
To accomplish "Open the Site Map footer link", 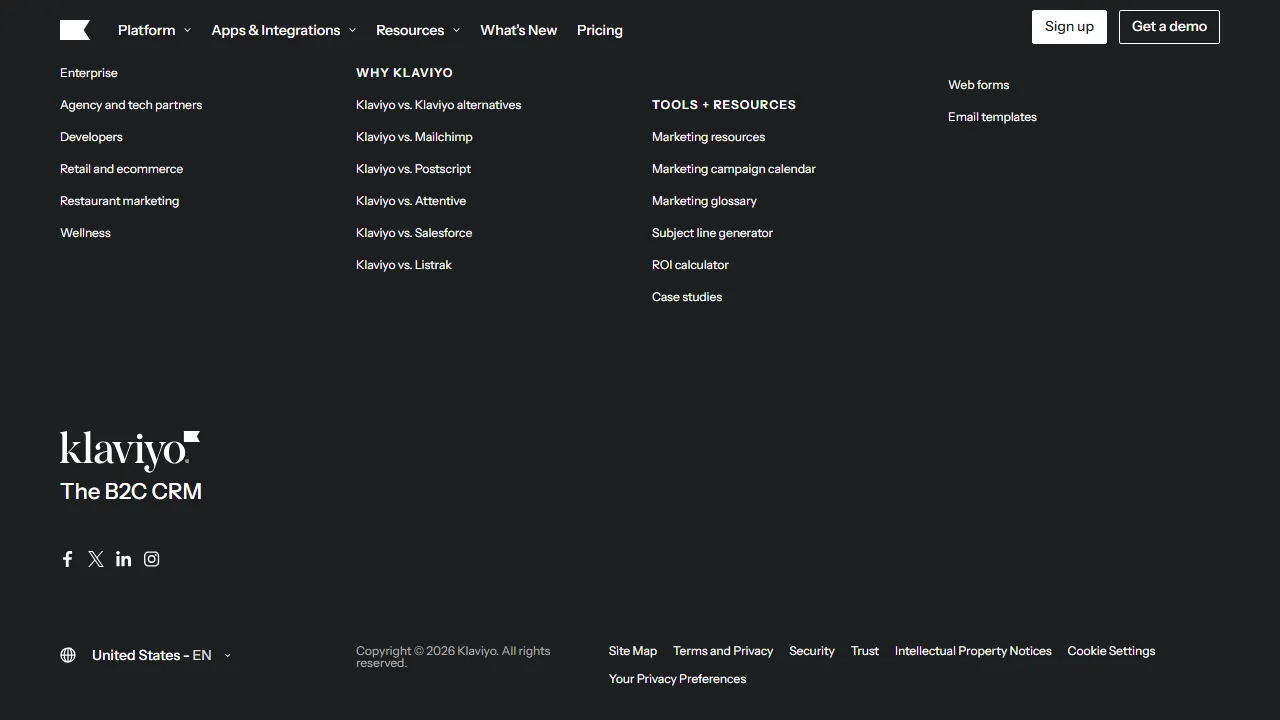I will (x=633, y=651).
